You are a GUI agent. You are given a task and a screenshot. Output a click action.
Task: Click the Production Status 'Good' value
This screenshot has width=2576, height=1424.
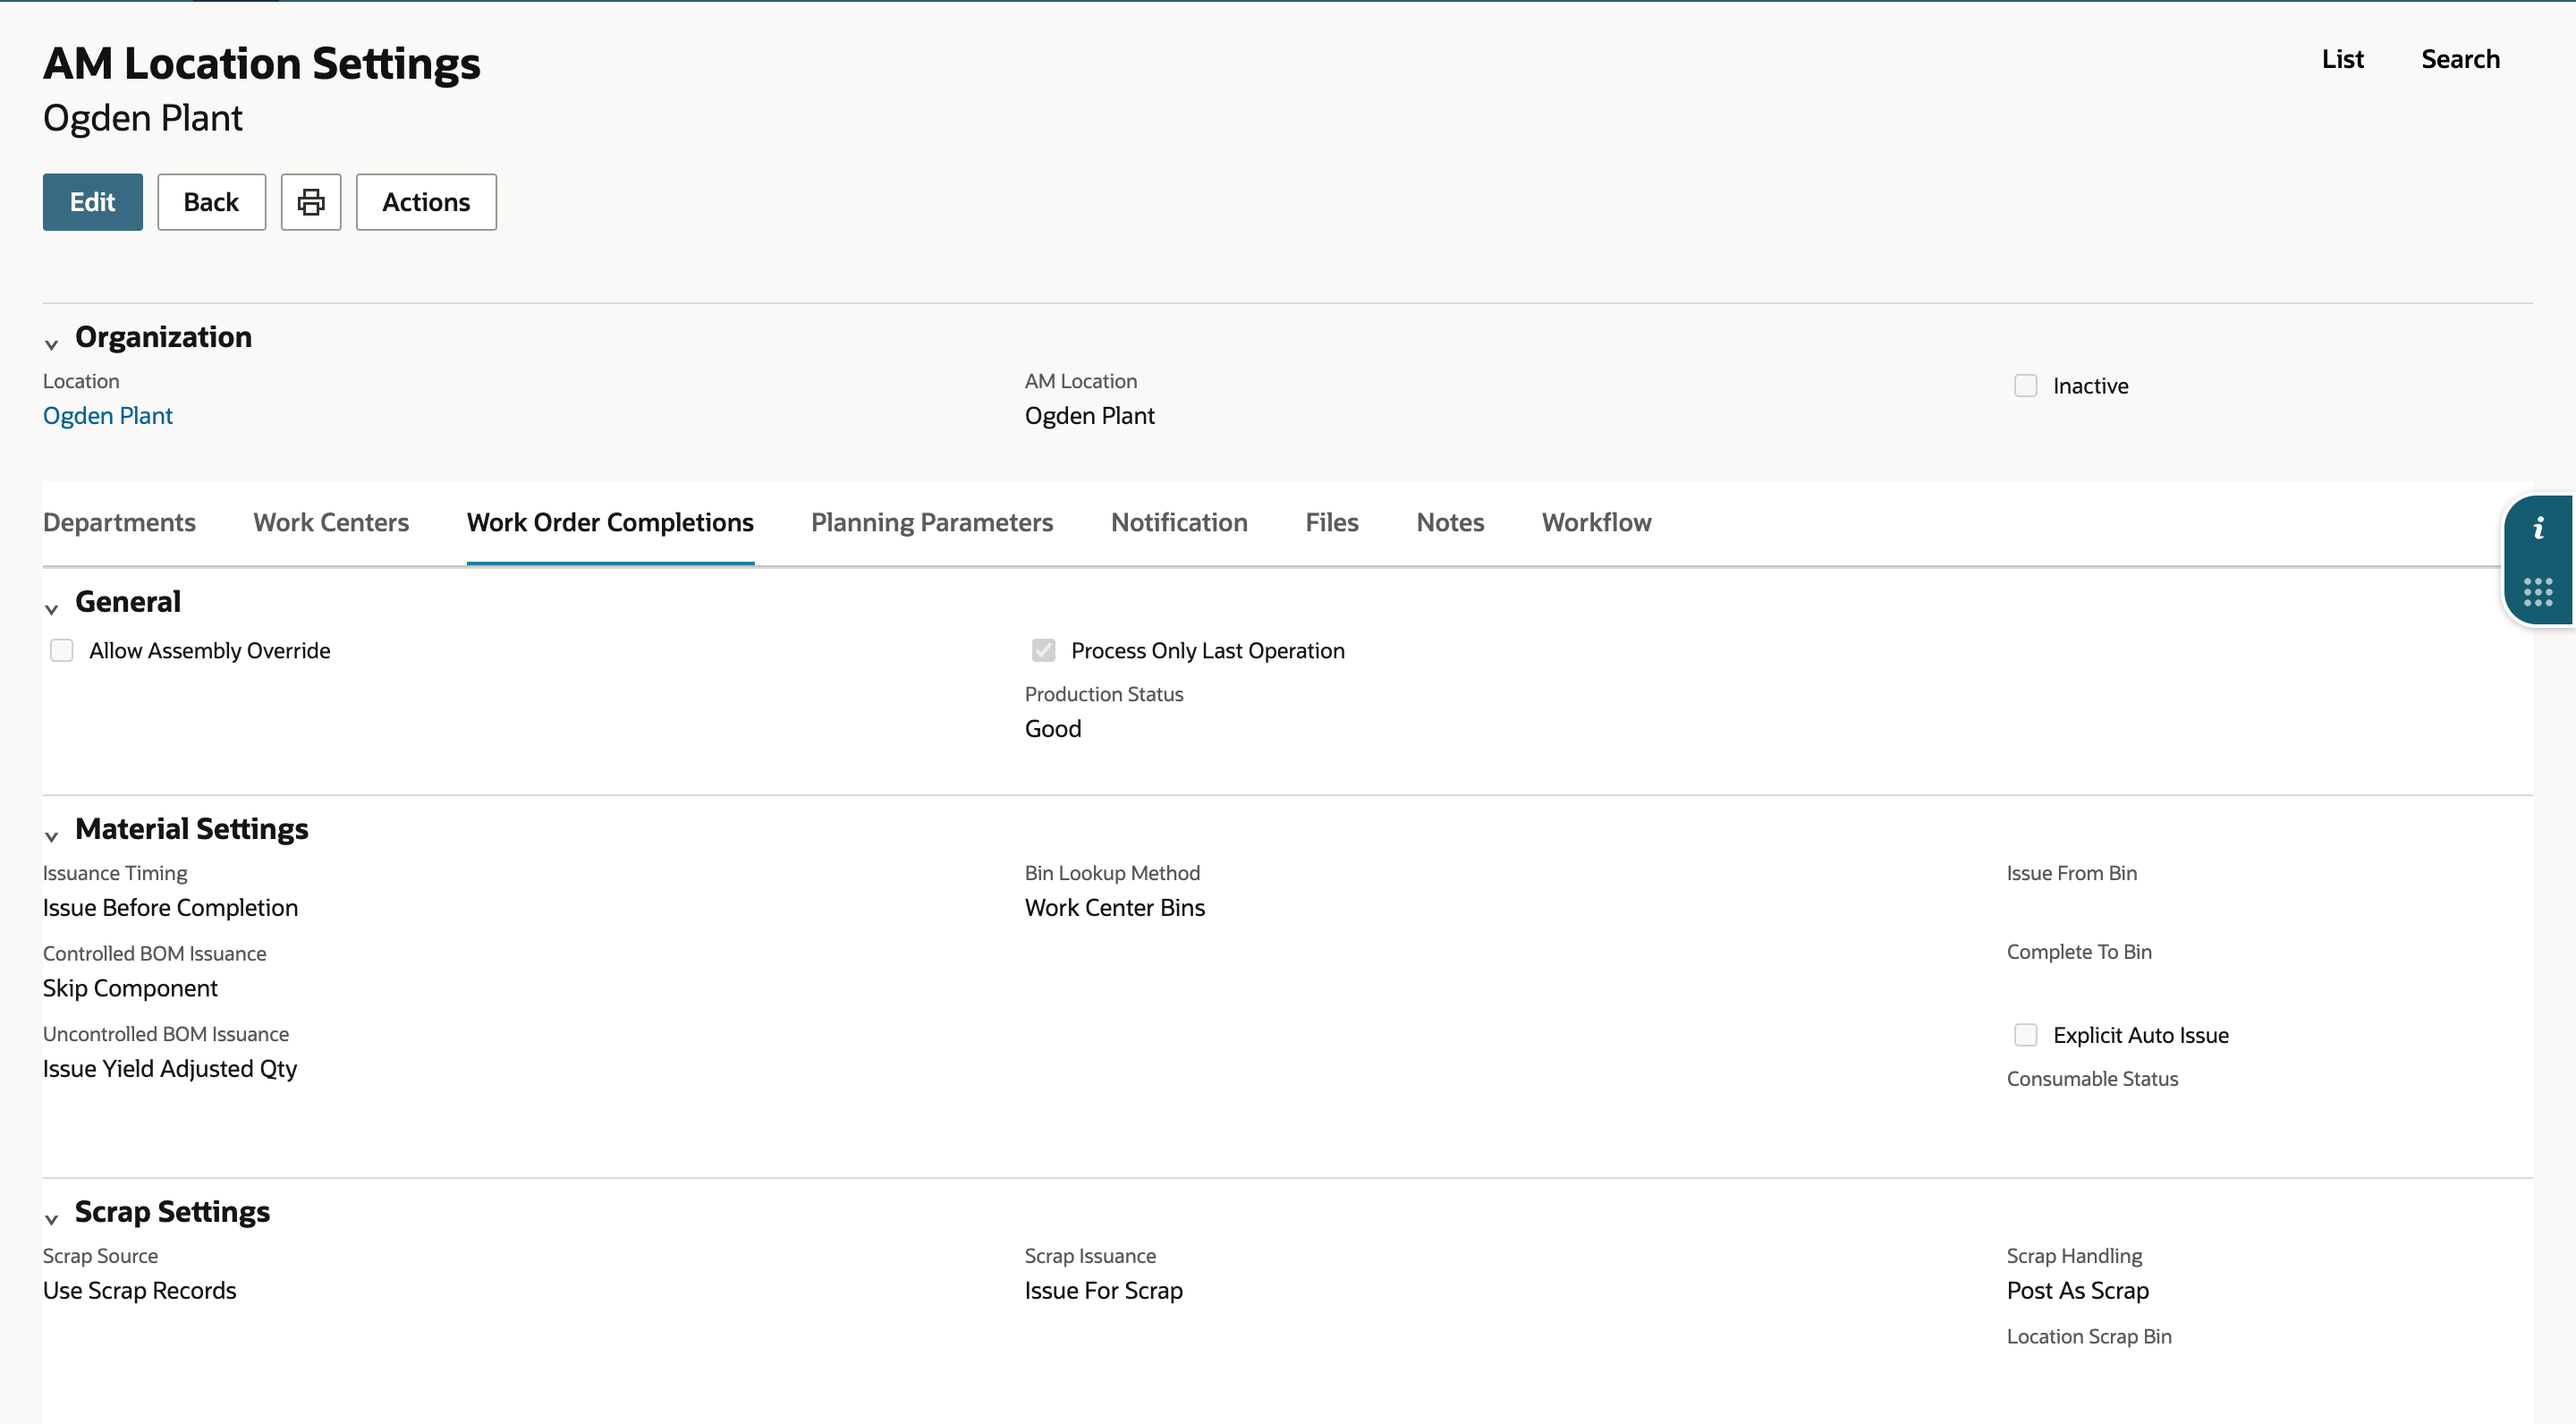coord(1053,729)
